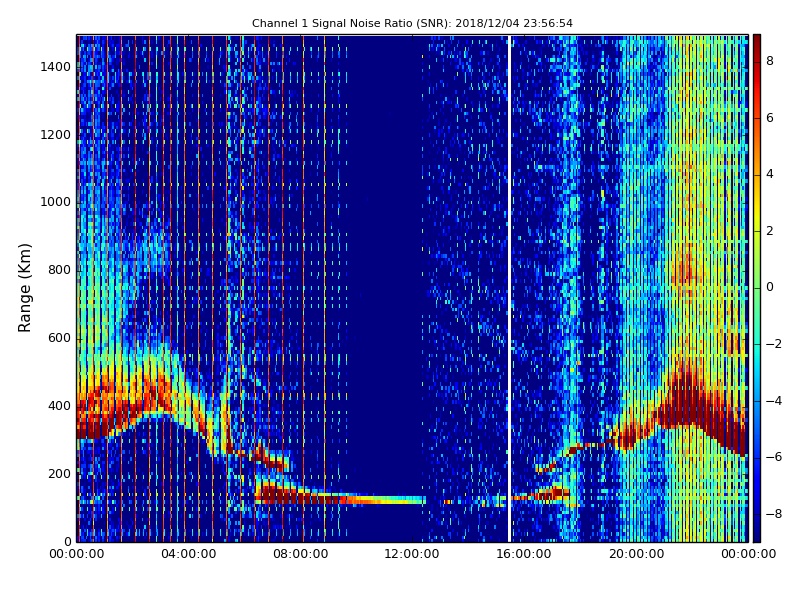Screen dimensions: 800x600
Task: Click the 400 range tick label
Action: pos(59,406)
